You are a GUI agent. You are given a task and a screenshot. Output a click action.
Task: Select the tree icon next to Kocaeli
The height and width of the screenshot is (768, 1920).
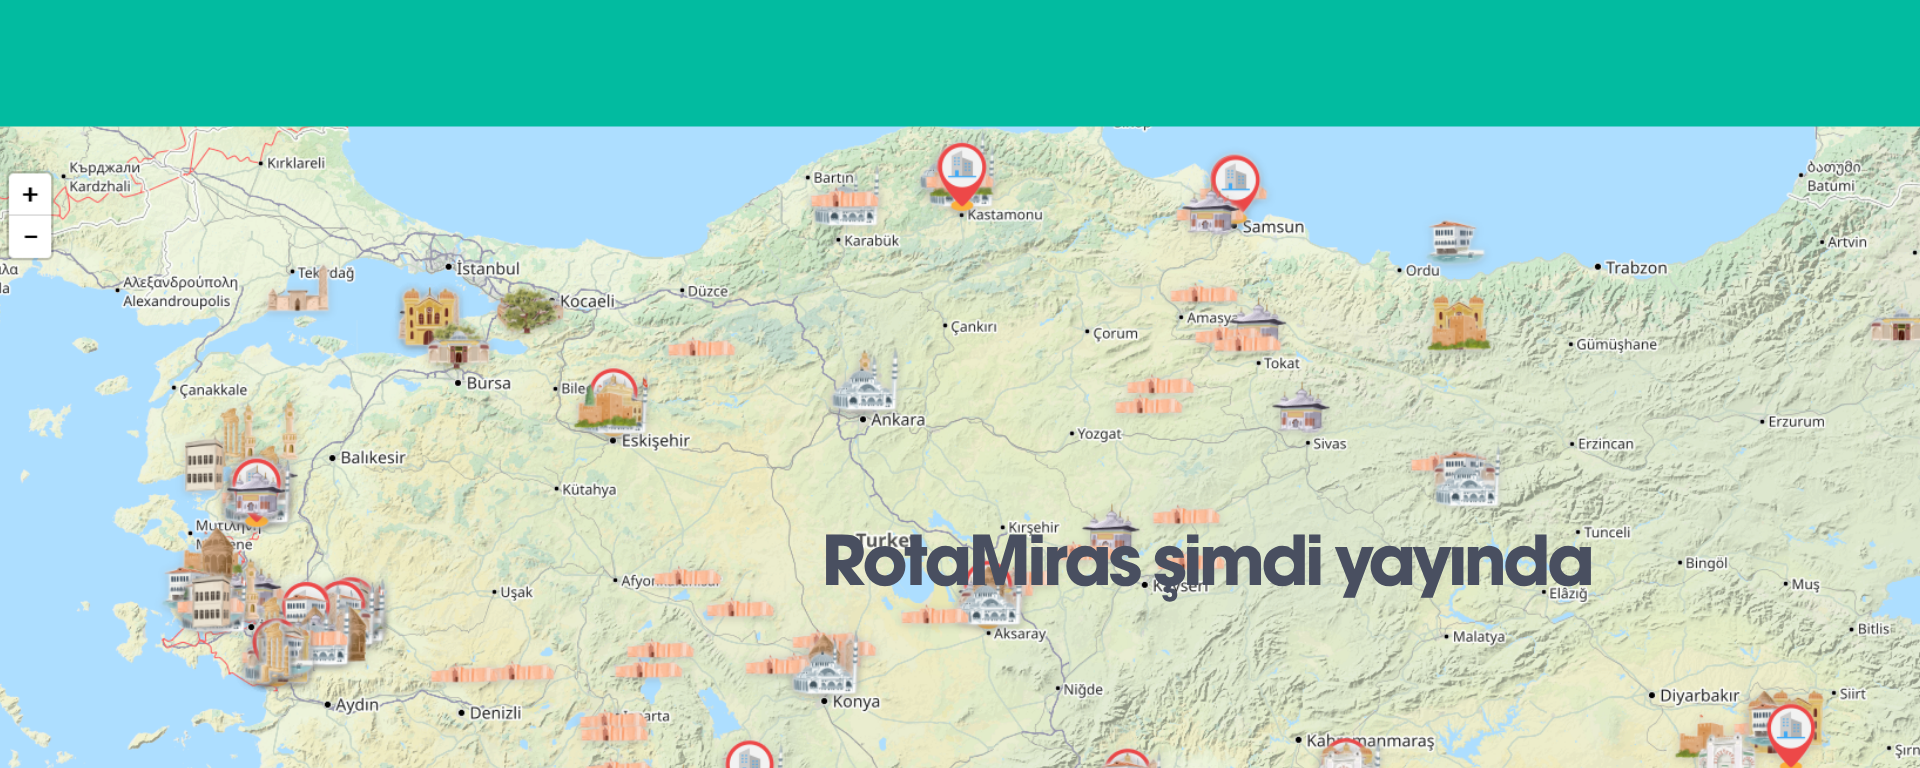pyautogui.click(x=527, y=309)
